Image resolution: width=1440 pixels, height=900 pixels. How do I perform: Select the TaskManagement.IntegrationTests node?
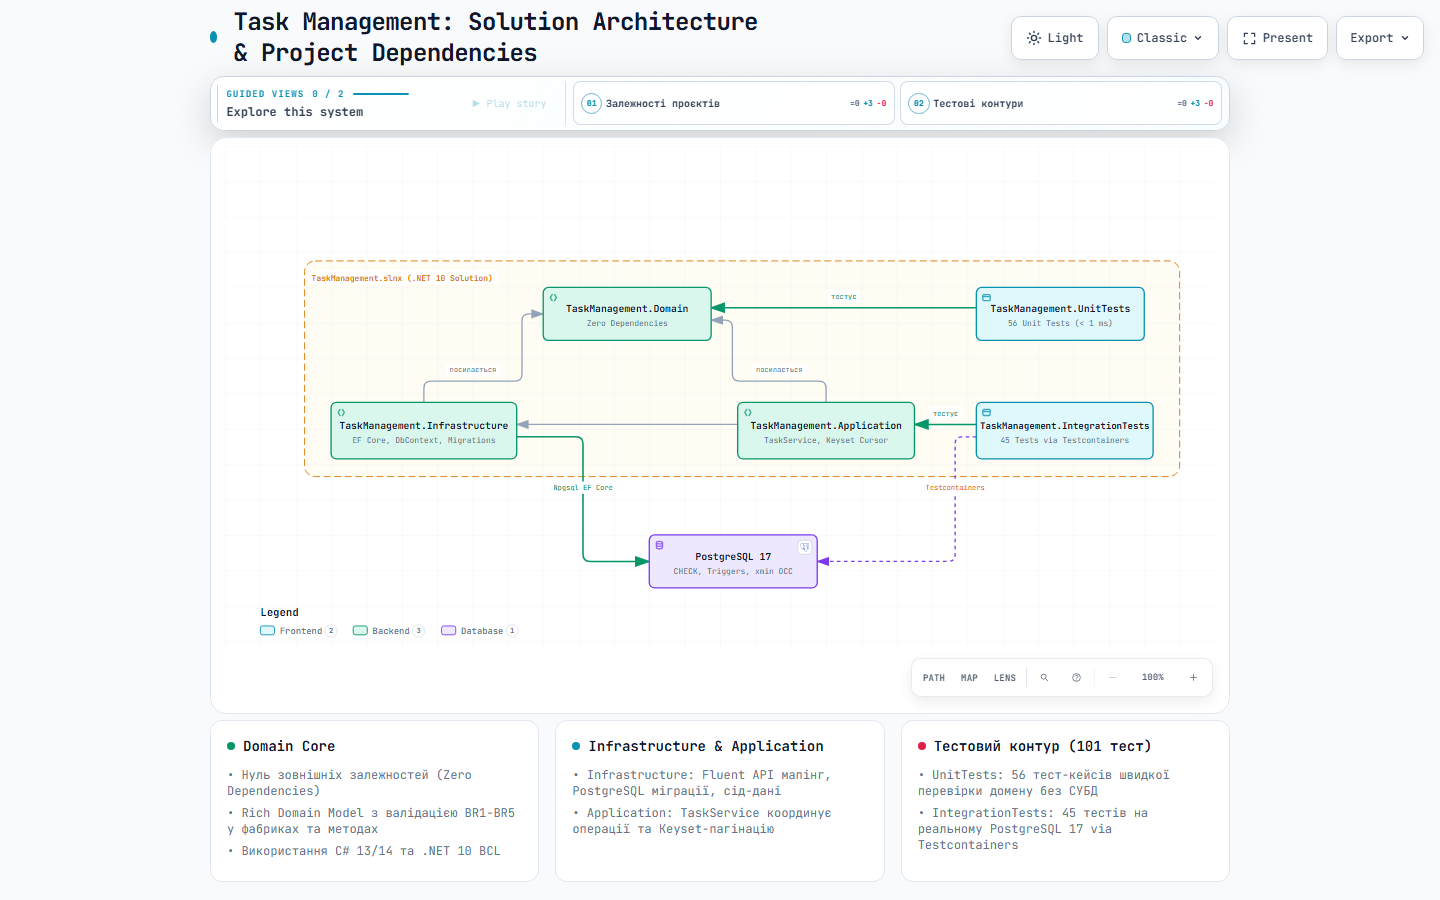[1064, 431]
